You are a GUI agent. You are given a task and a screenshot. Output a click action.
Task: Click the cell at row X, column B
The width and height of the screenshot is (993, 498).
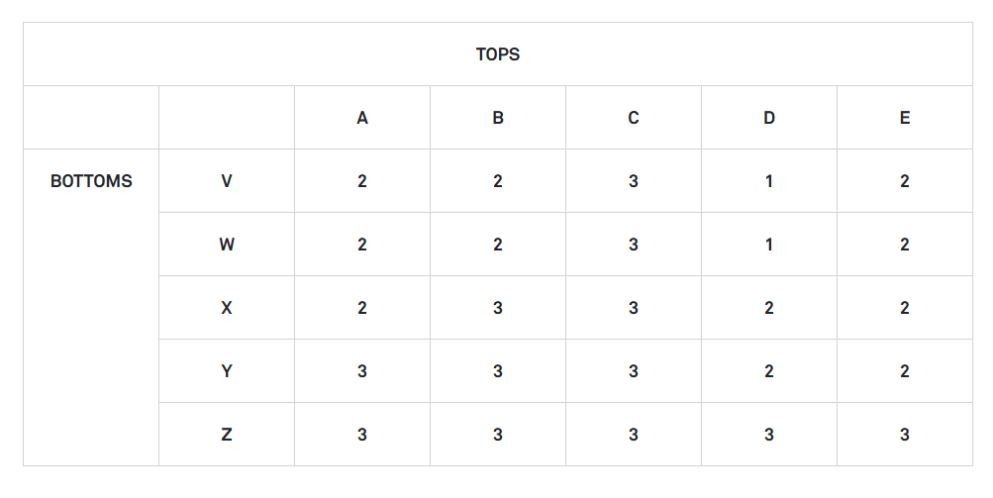498,308
